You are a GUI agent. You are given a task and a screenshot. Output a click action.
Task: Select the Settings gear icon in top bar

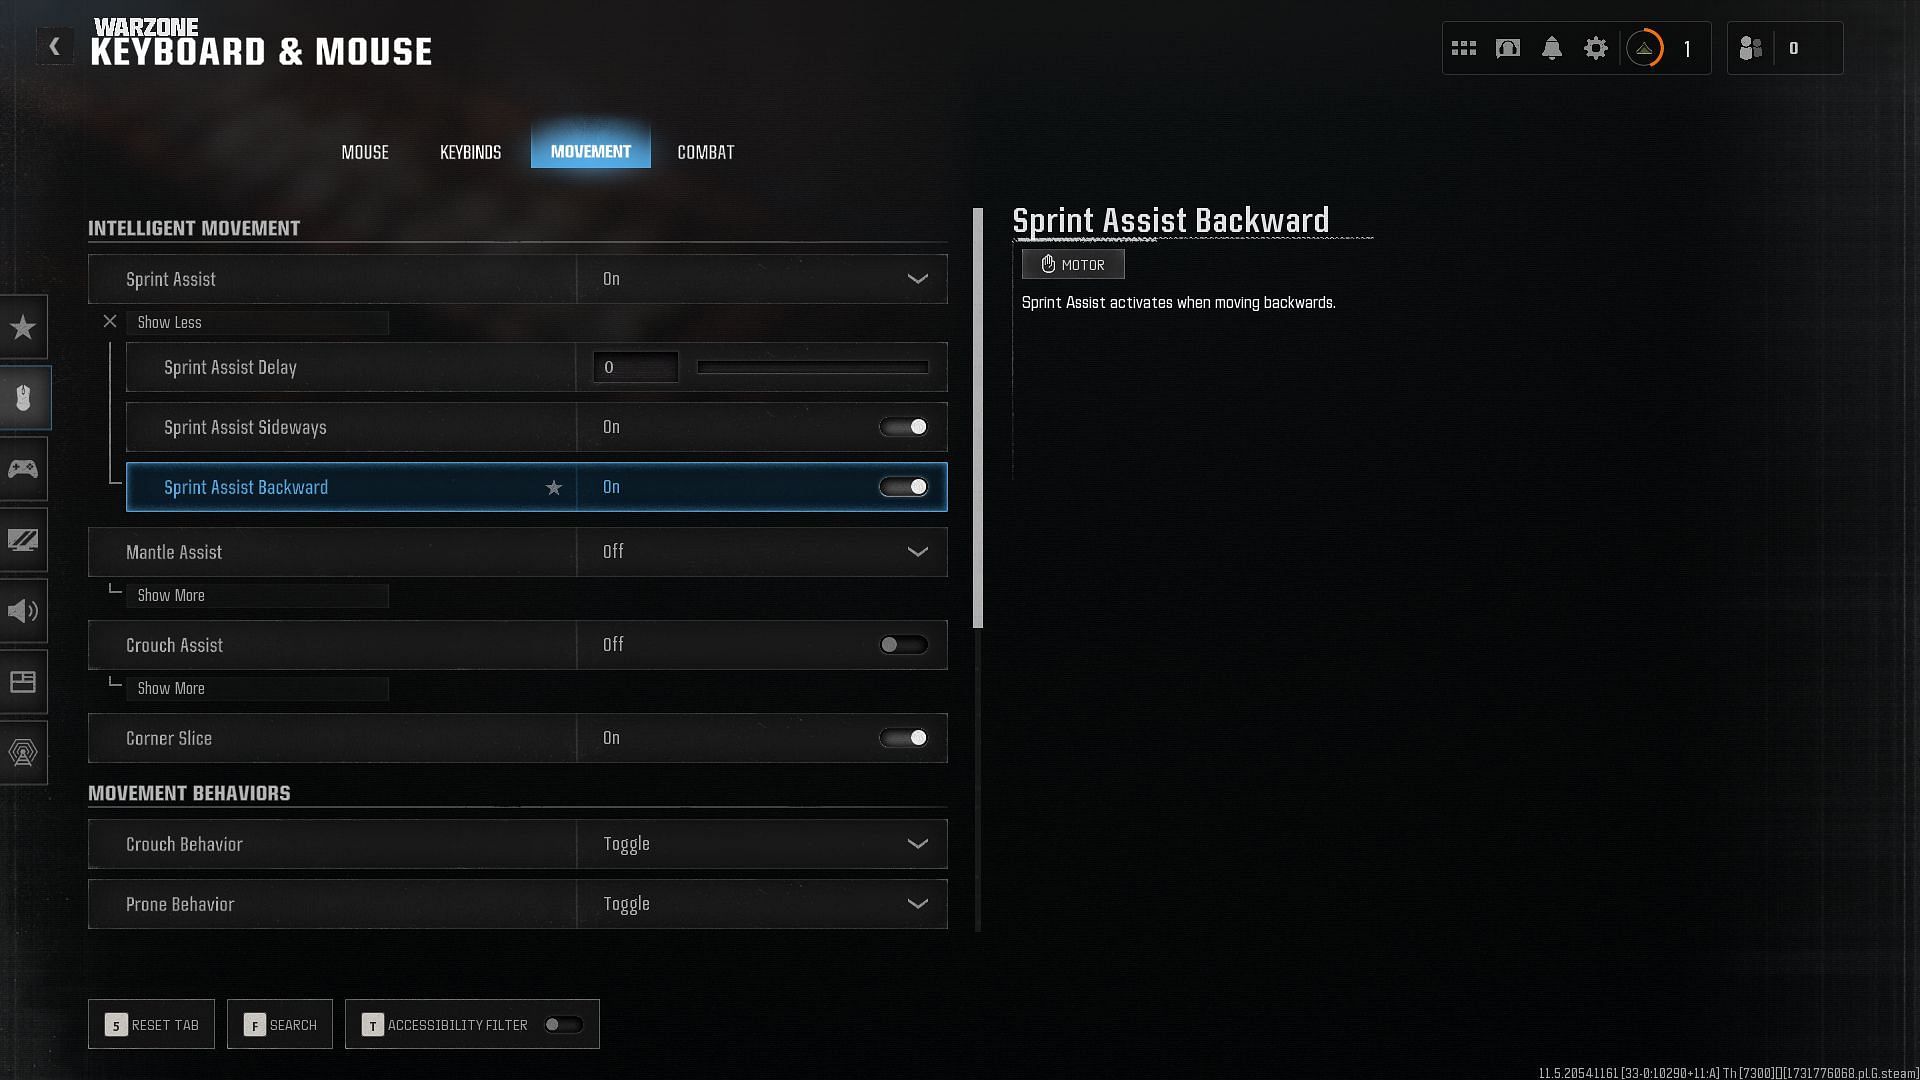pyautogui.click(x=1596, y=49)
